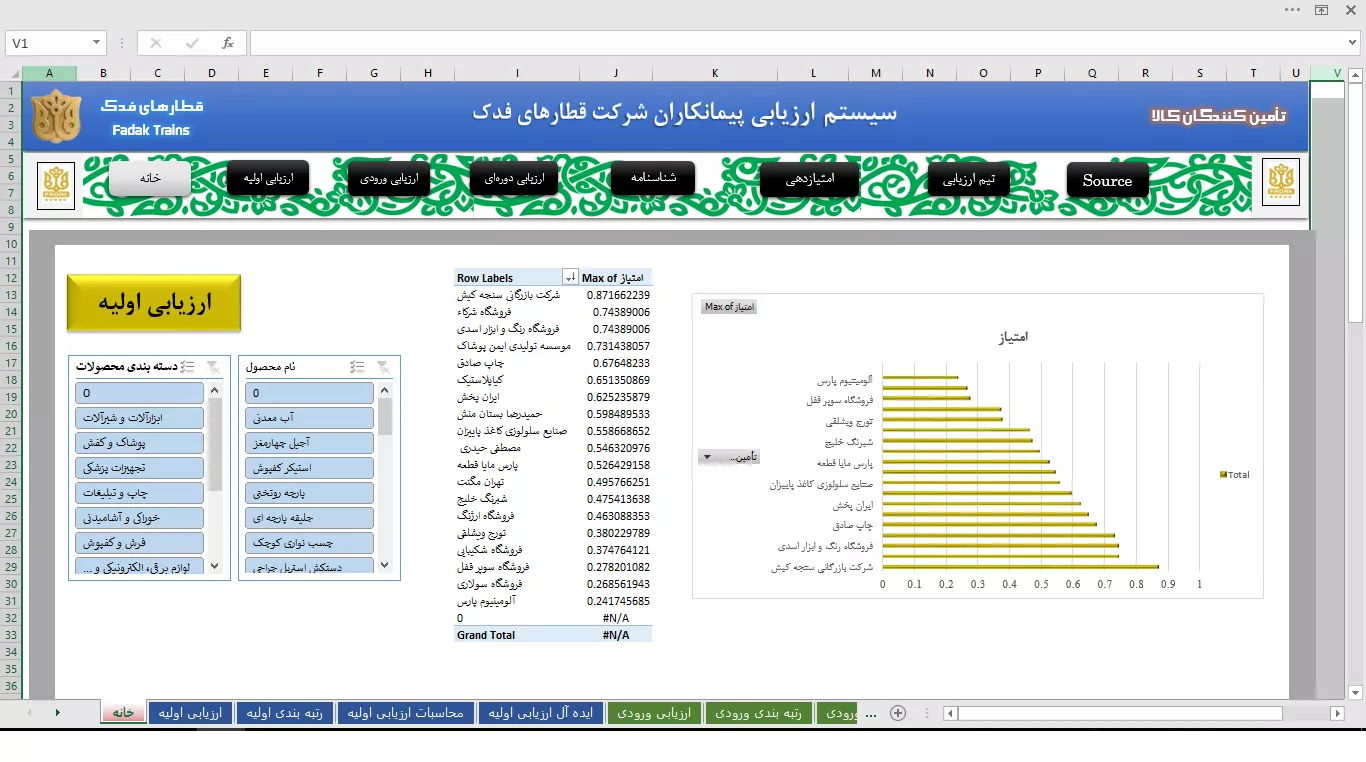The image size is (1366, 762).
Task: Open the ribbon display options icon in title bar
Action: [1322, 10]
